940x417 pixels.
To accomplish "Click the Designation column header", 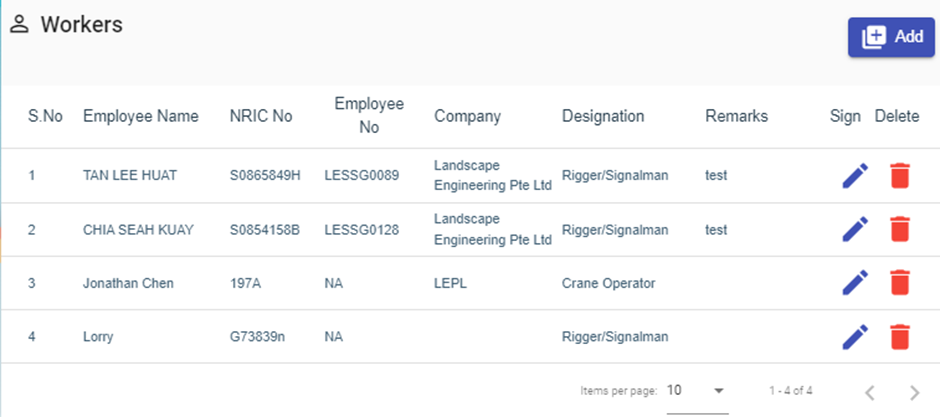I will pos(603,116).
